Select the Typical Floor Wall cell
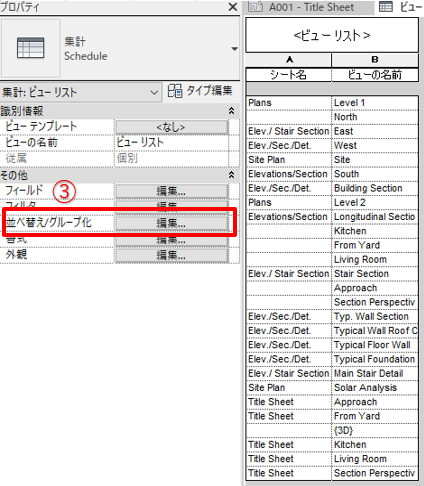The width and height of the screenshot is (424, 486). pos(375,345)
